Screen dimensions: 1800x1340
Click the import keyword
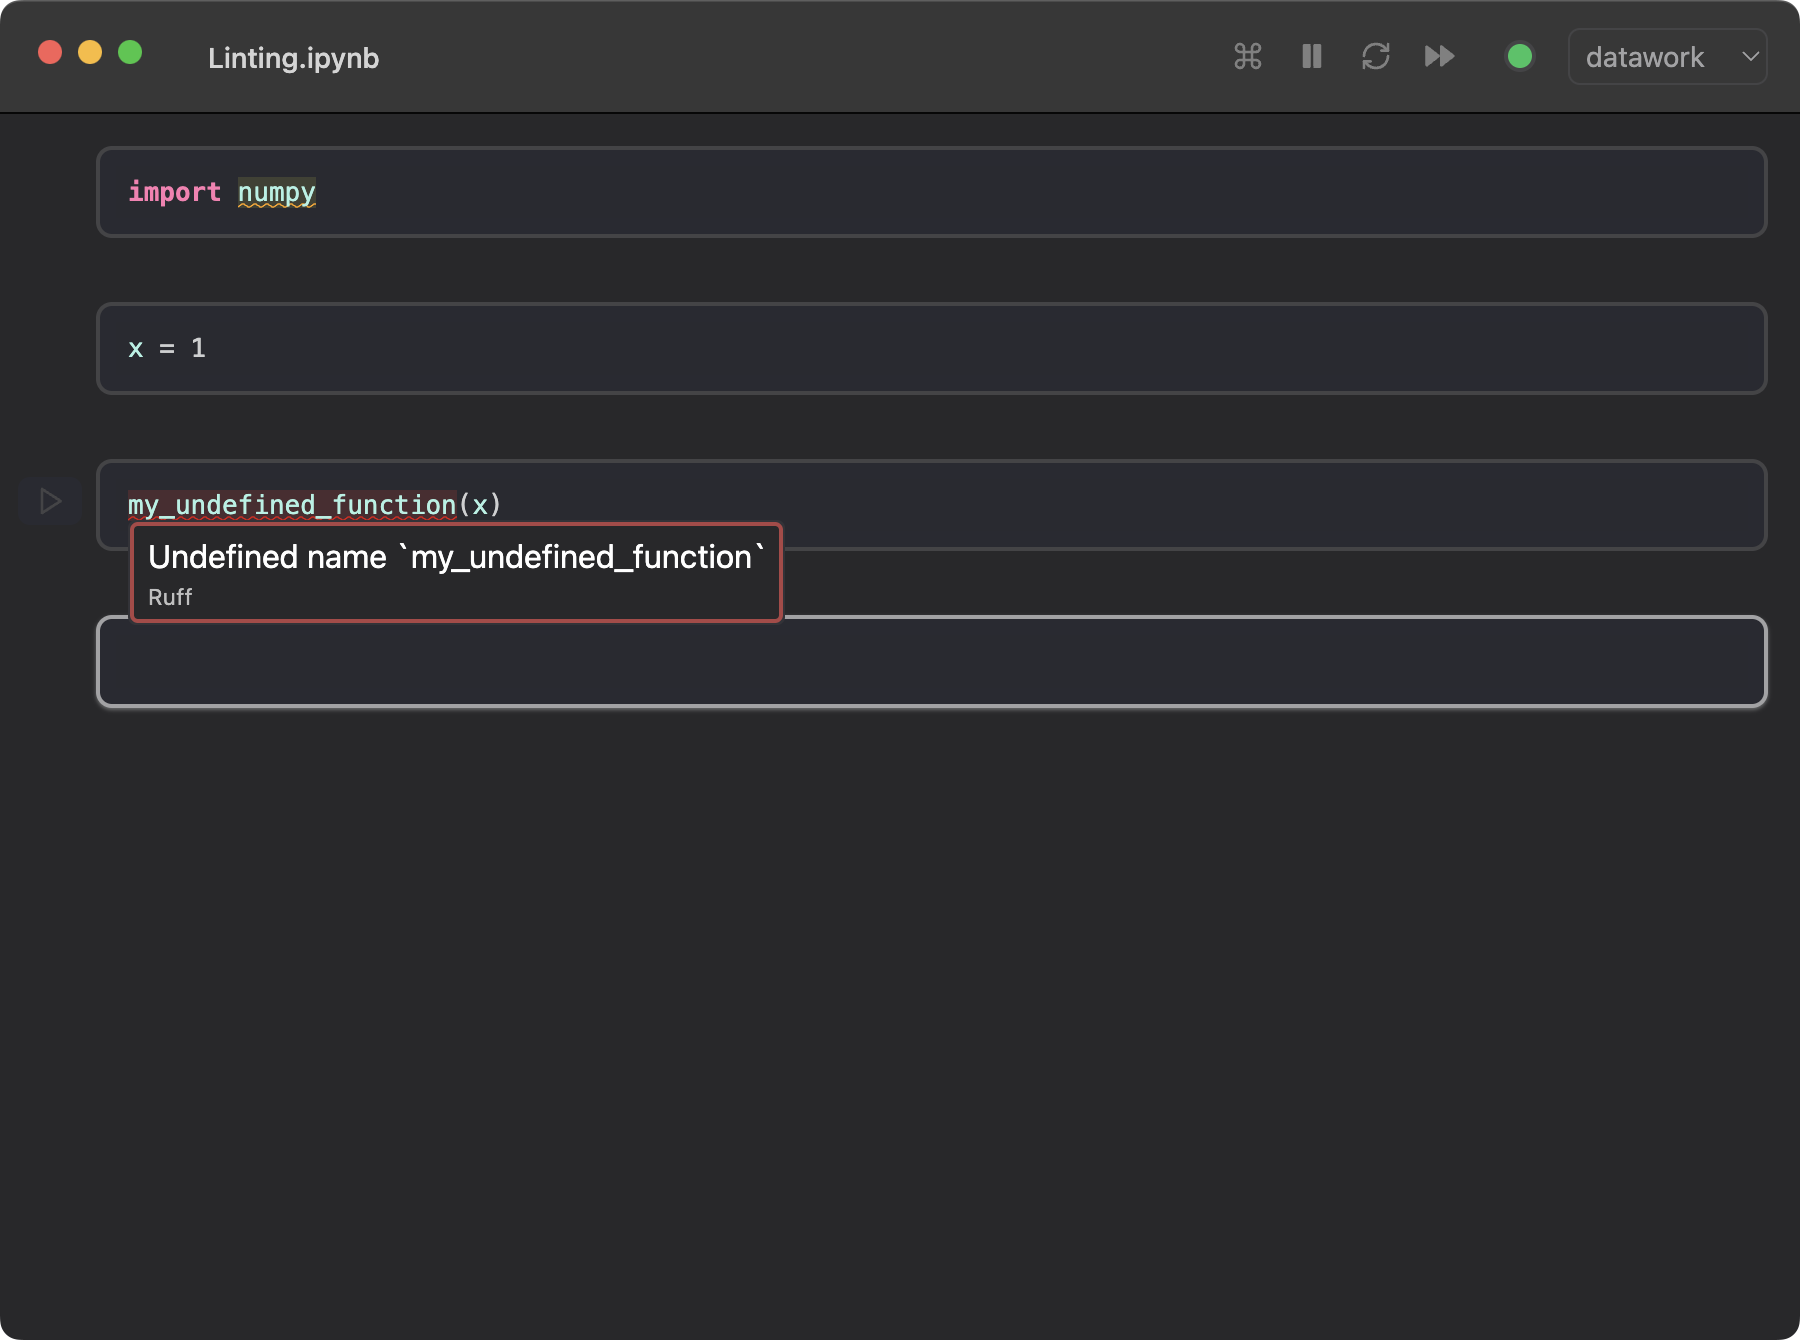174,192
